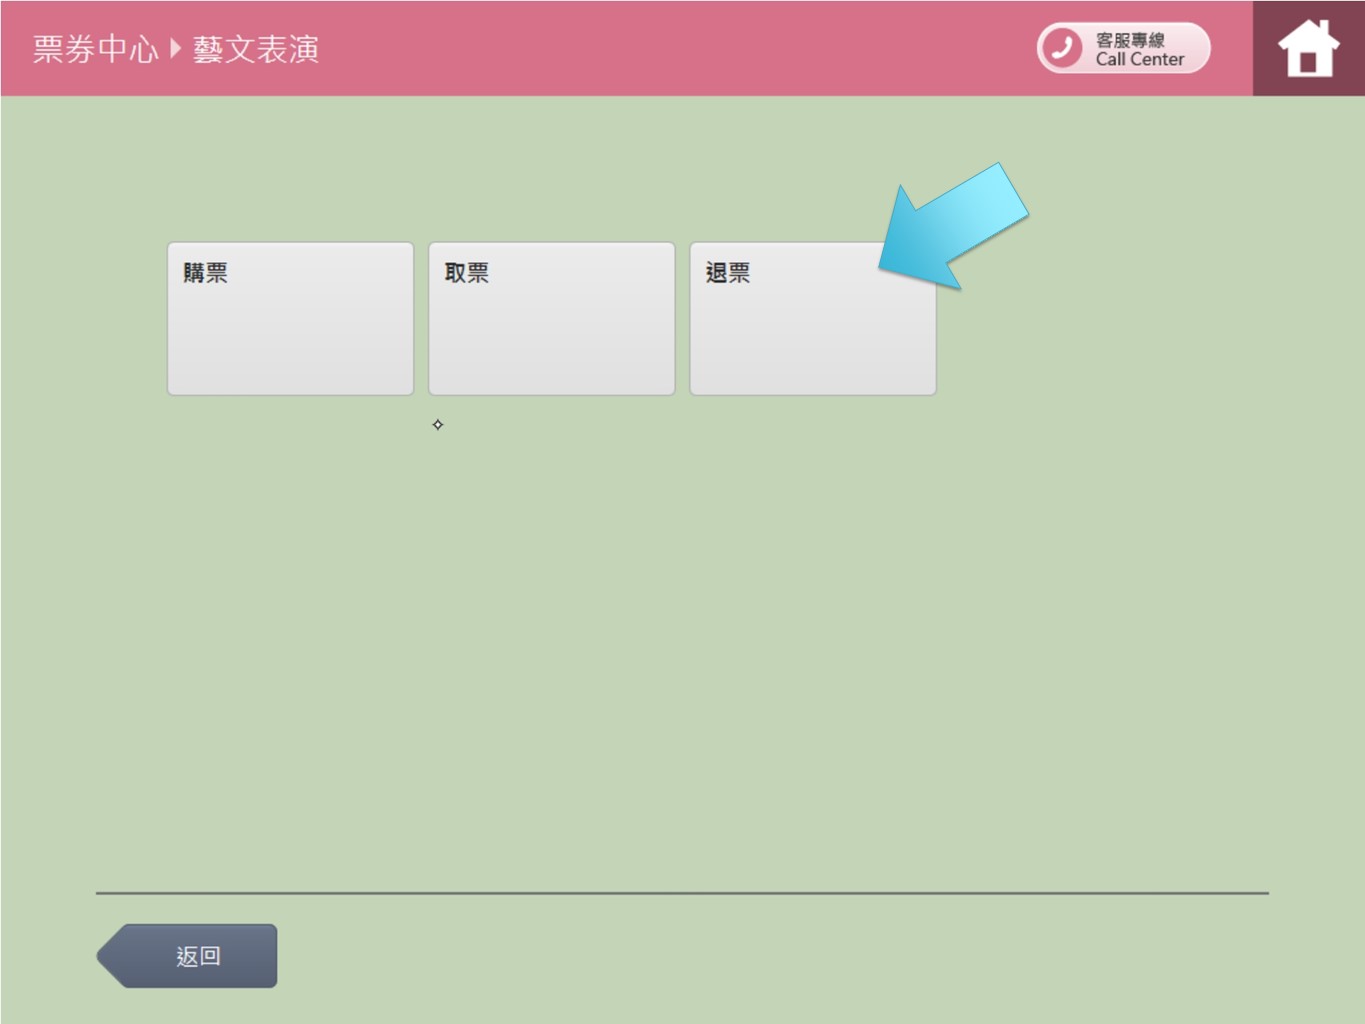The height and width of the screenshot is (1024, 1365).
Task: Click the 客服專線 Chinese text
Action: (1130, 39)
